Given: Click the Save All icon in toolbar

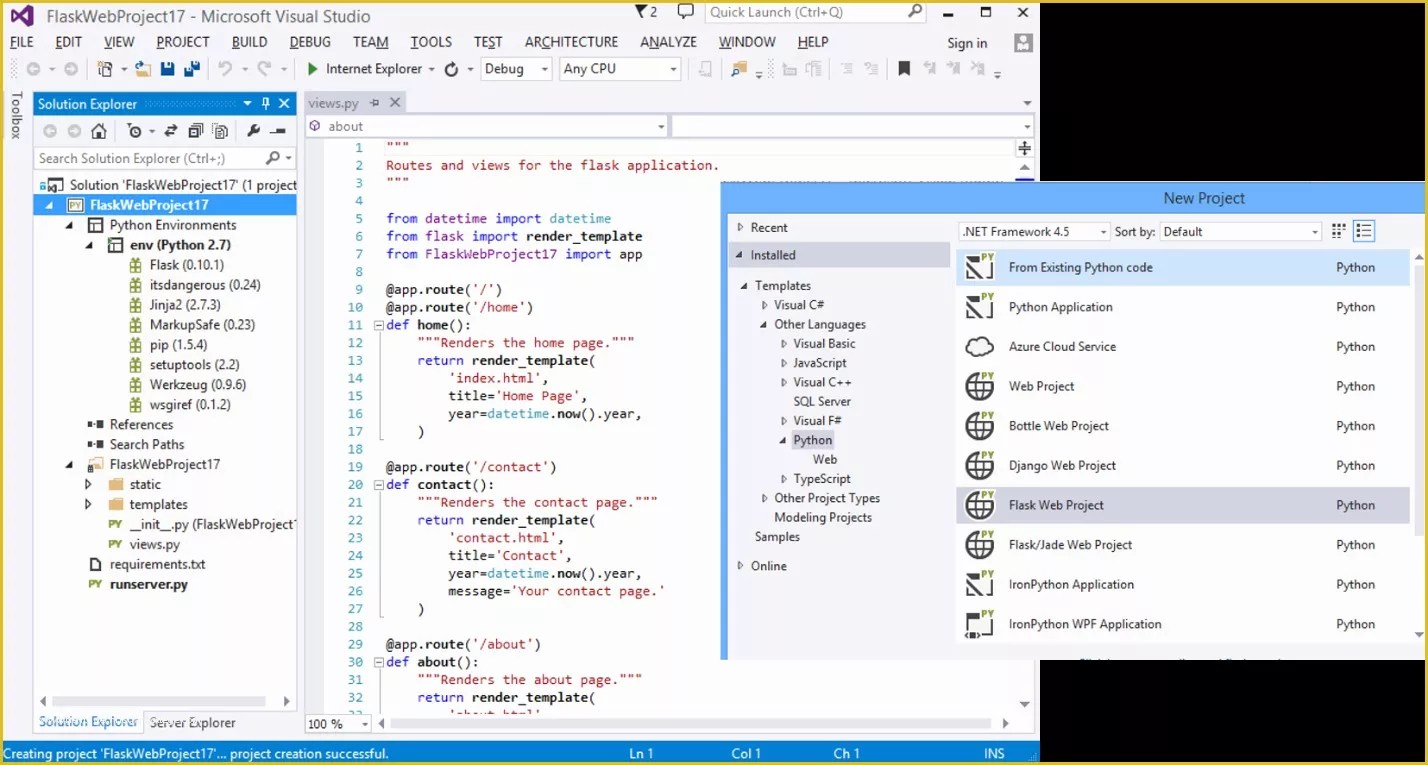Looking at the screenshot, I should [192, 68].
